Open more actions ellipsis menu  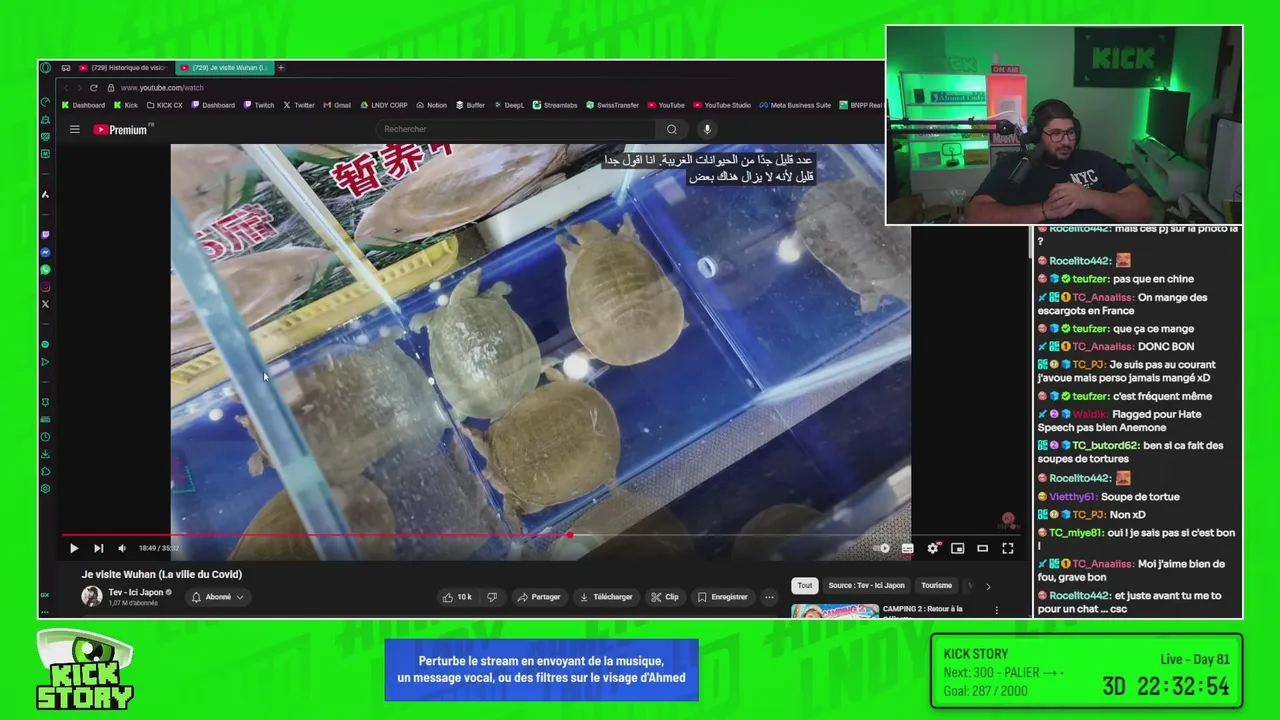point(769,597)
